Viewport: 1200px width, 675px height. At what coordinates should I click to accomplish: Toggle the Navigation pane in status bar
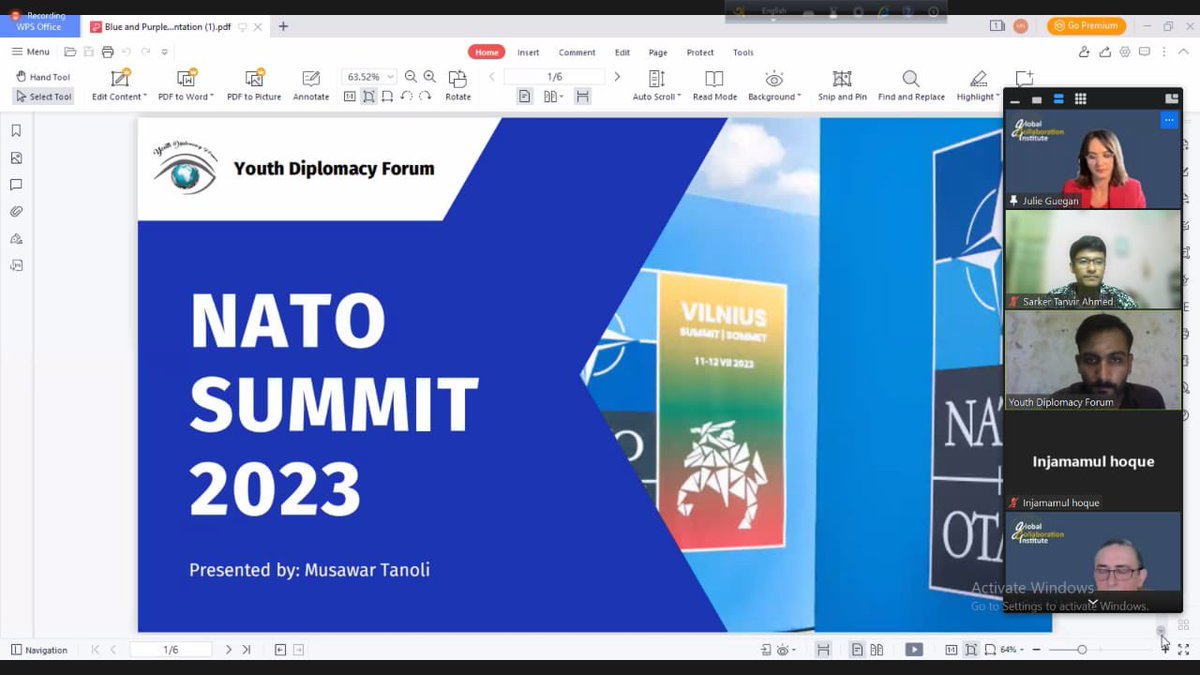(39, 649)
